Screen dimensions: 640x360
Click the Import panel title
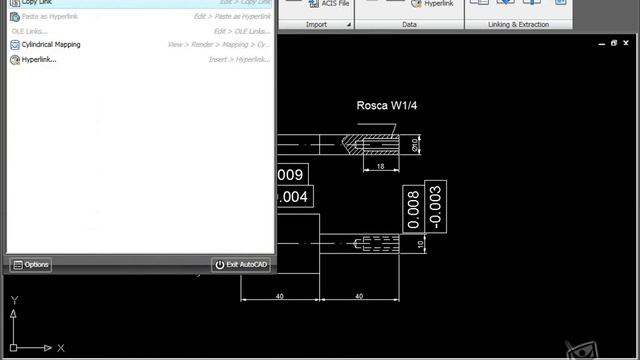pyautogui.click(x=316, y=24)
